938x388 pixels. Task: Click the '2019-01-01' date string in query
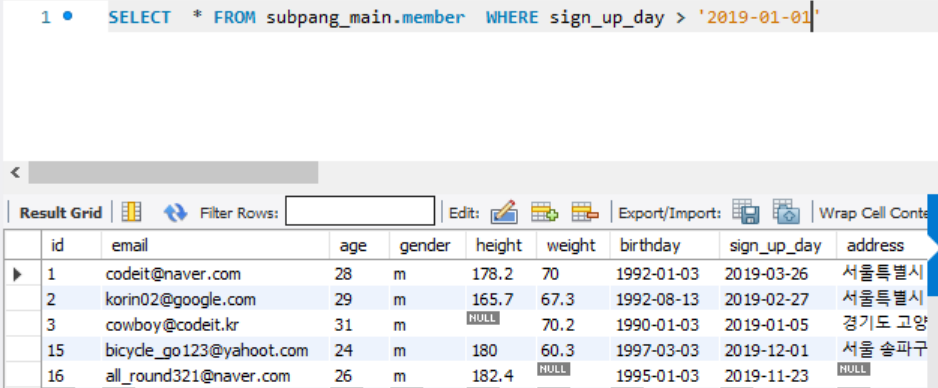[759, 17]
